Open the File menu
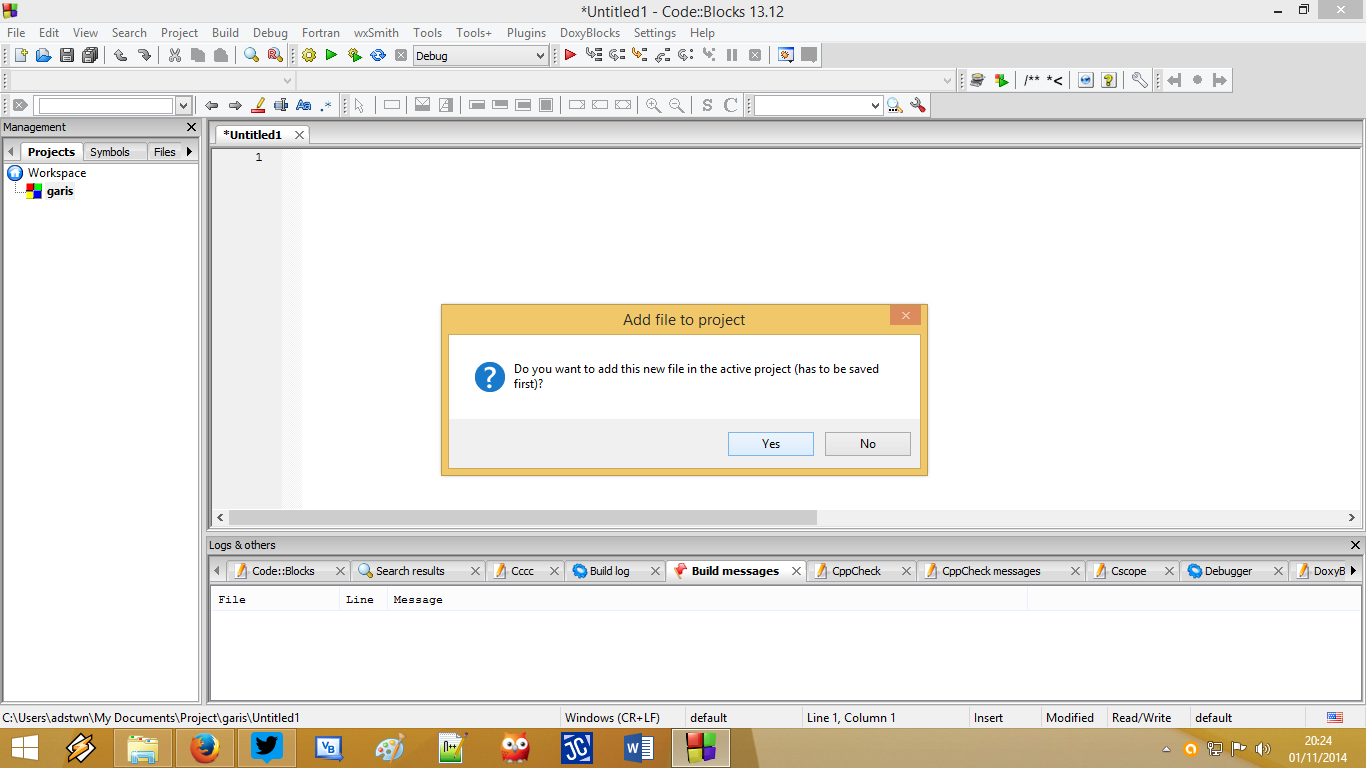The height and width of the screenshot is (768, 1366). point(16,33)
